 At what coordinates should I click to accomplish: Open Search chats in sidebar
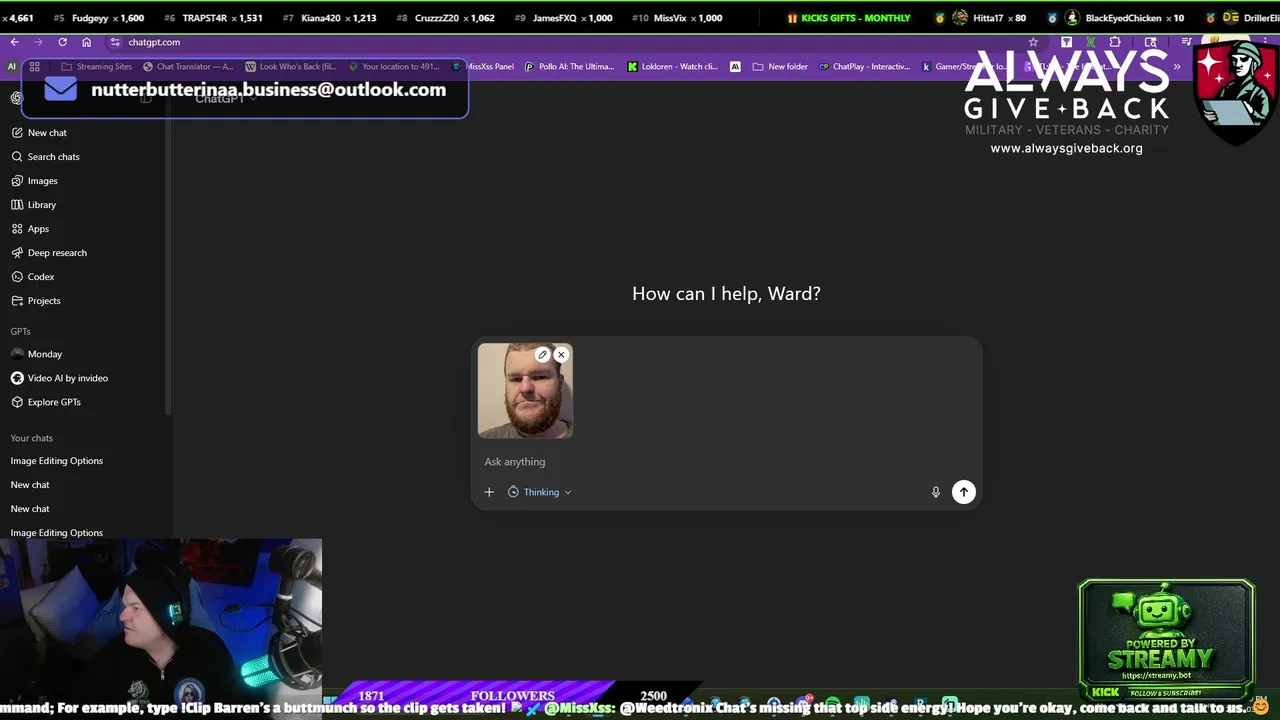pos(46,156)
